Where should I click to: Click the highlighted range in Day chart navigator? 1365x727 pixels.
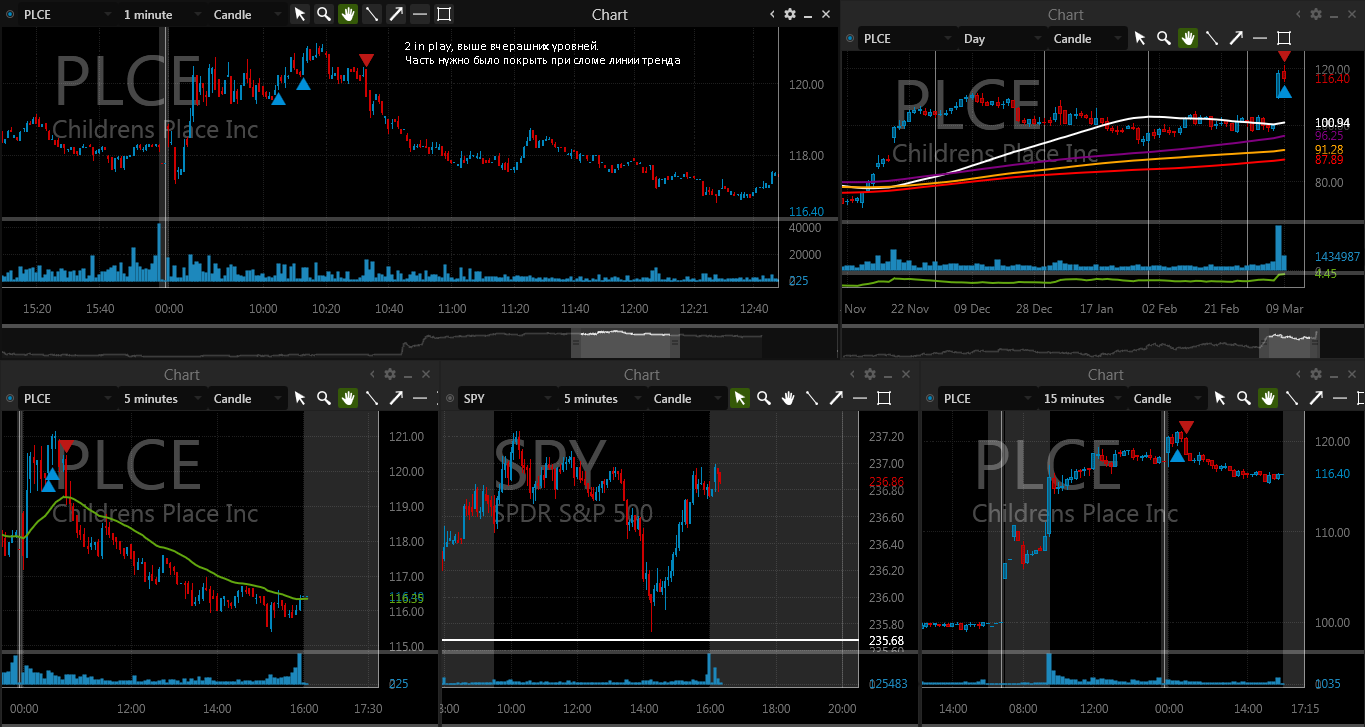(1290, 341)
